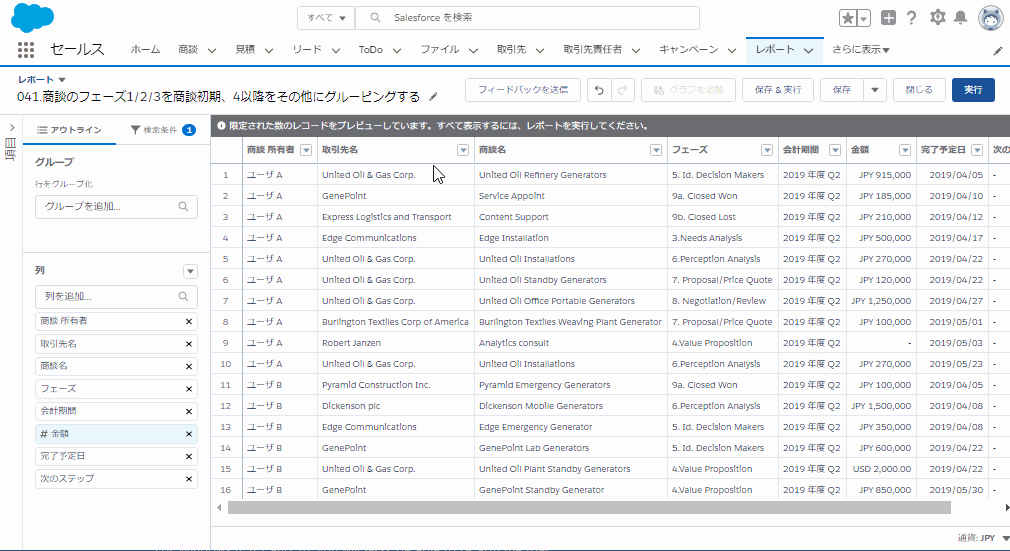The height and width of the screenshot is (551, 1010).
Task: Open the setup gear icon
Action: [937, 17]
